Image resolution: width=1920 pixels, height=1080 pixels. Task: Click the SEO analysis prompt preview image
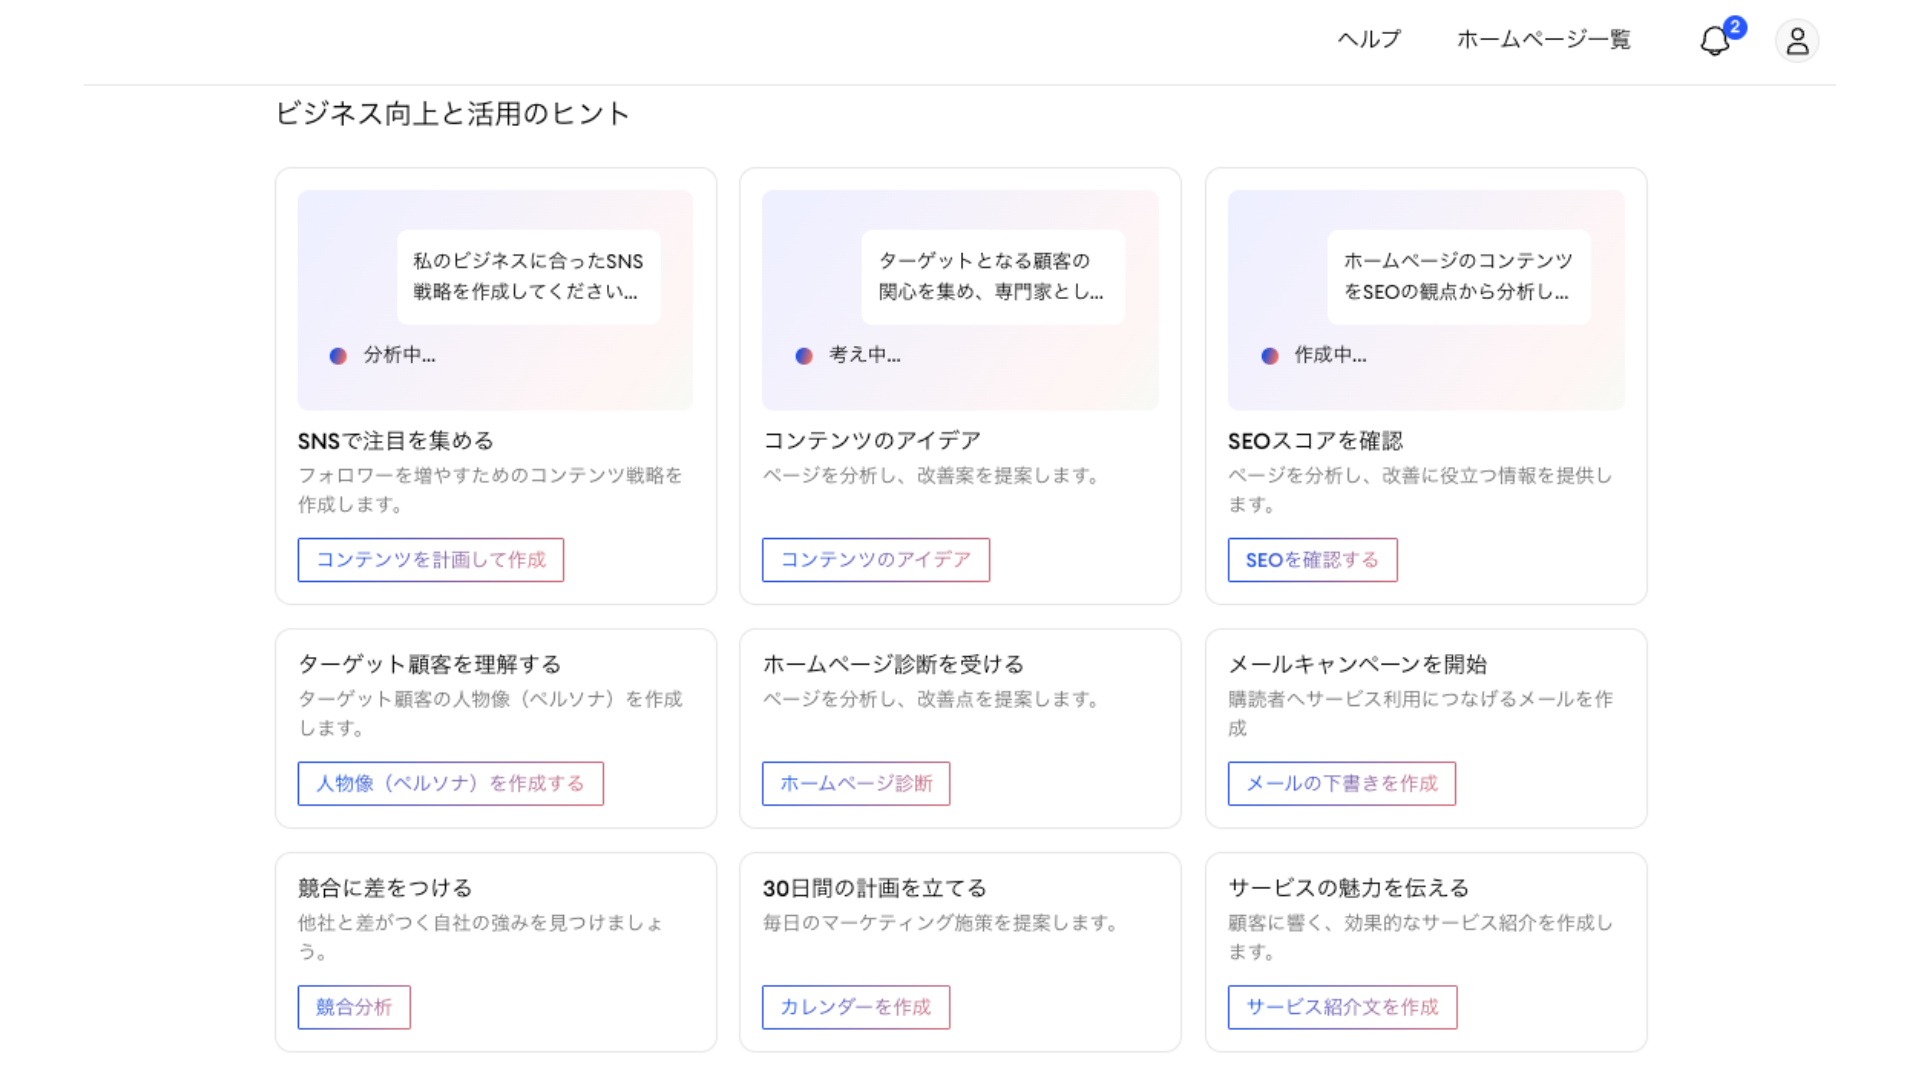[1426, 300]
